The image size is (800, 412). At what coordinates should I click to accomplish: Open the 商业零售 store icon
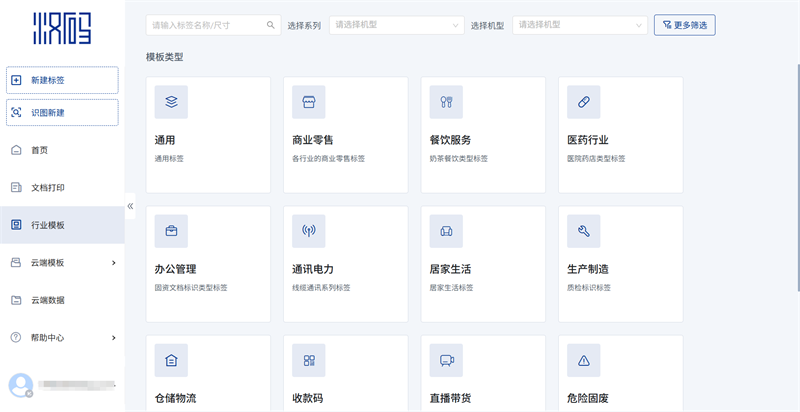309,102
